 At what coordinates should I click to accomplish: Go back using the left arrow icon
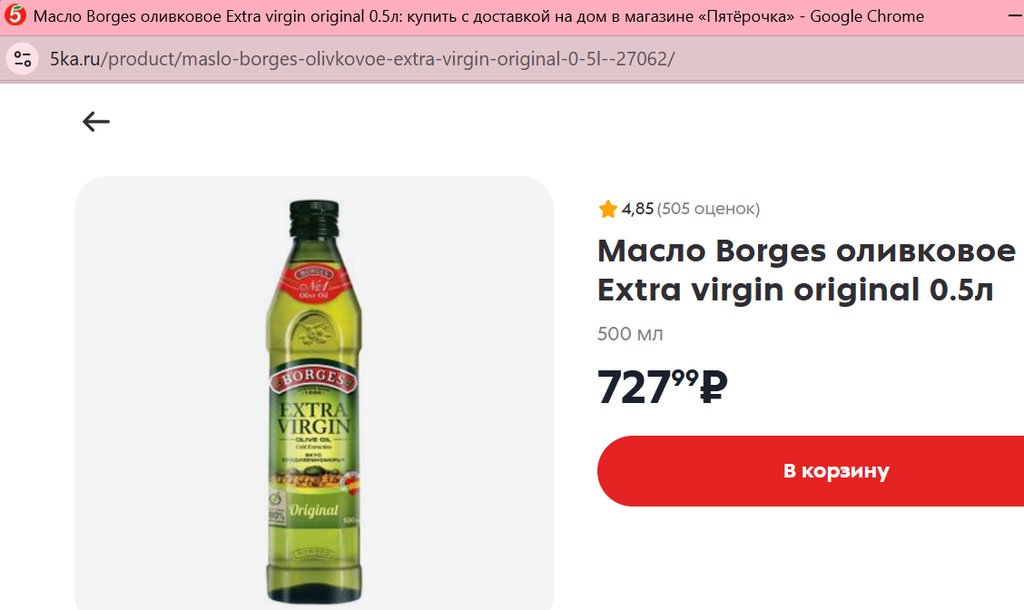[x=96, y=121]
